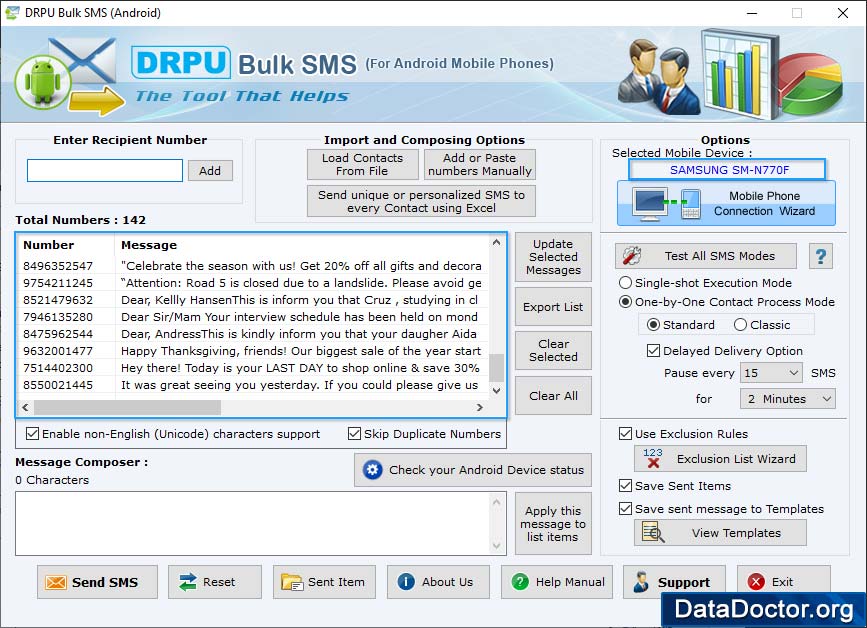This screenshot has height=628, width=867.
Task: Click list scroll up arrow
Action: [x=497, y=242]
